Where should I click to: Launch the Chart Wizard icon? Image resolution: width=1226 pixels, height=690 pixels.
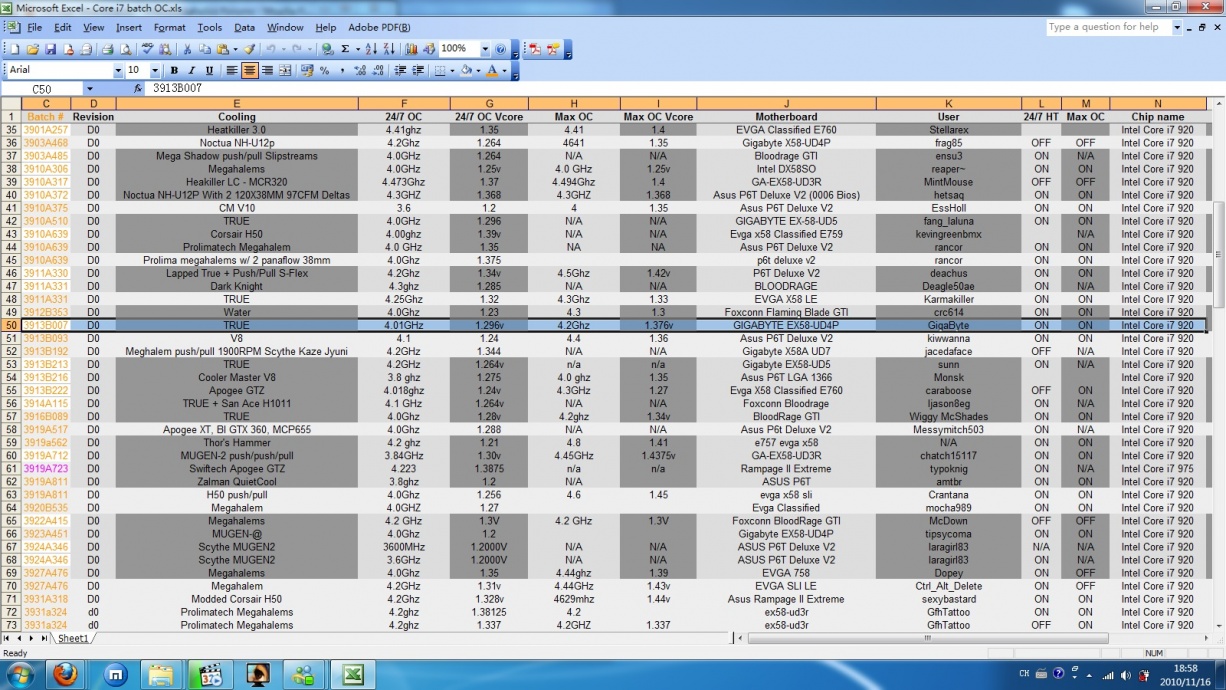click(411, 49)
